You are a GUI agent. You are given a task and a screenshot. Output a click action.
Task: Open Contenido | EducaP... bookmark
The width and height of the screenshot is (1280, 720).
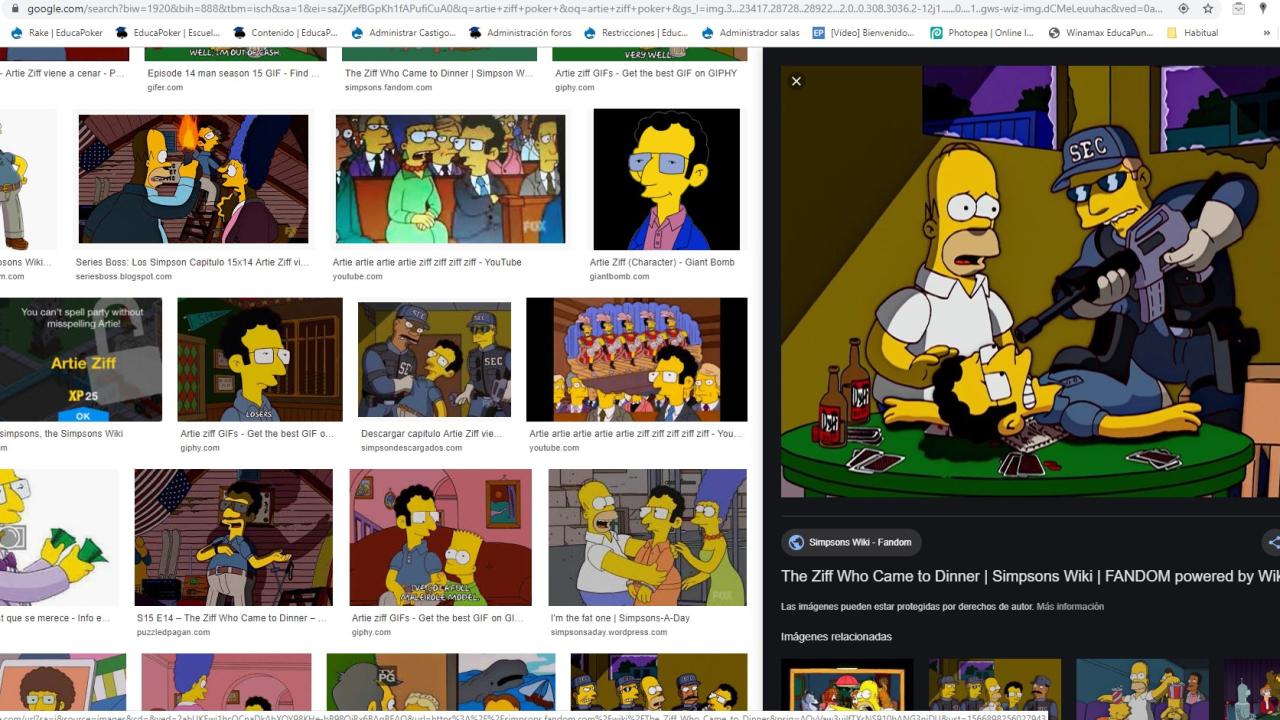(x=285, y=32)
